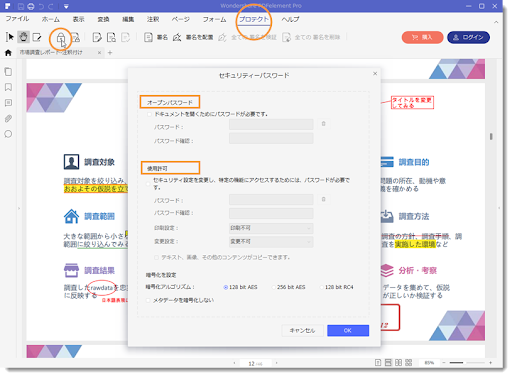Click the page number field
This screenshot has width=512, height=377.
pos(255,363)
